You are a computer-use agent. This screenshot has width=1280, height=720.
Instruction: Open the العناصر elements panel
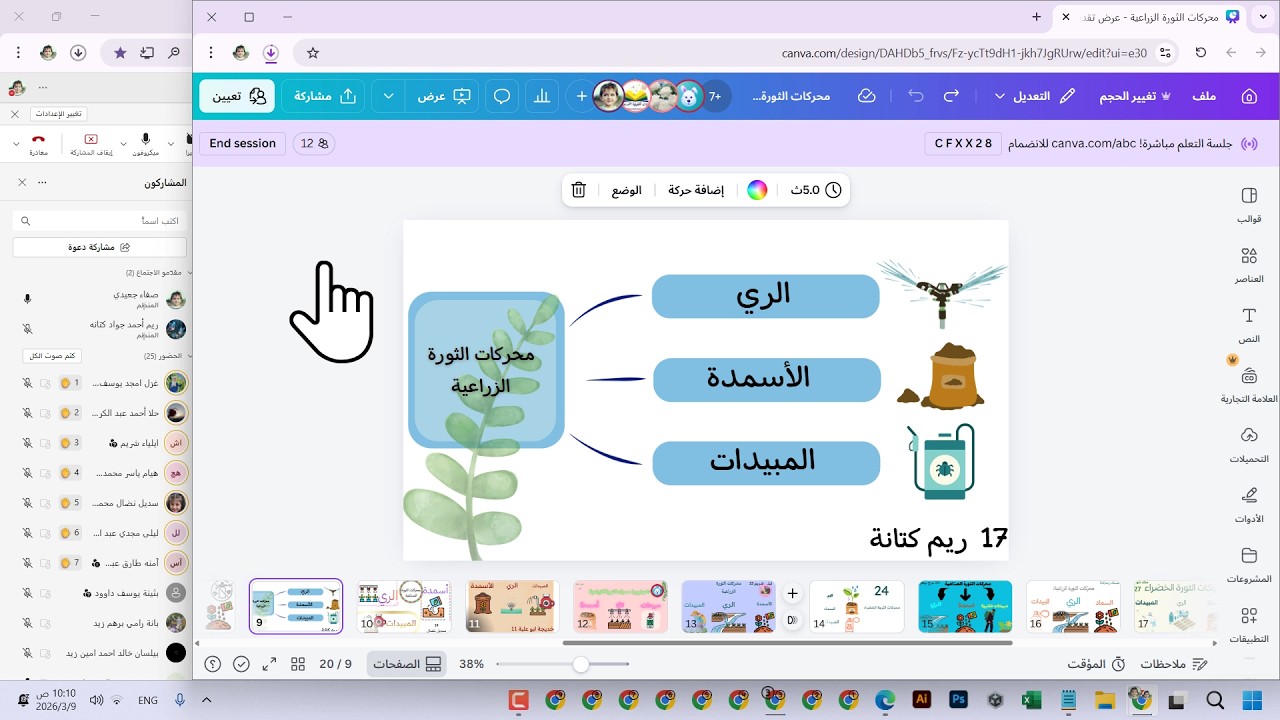click(1249, 265)
